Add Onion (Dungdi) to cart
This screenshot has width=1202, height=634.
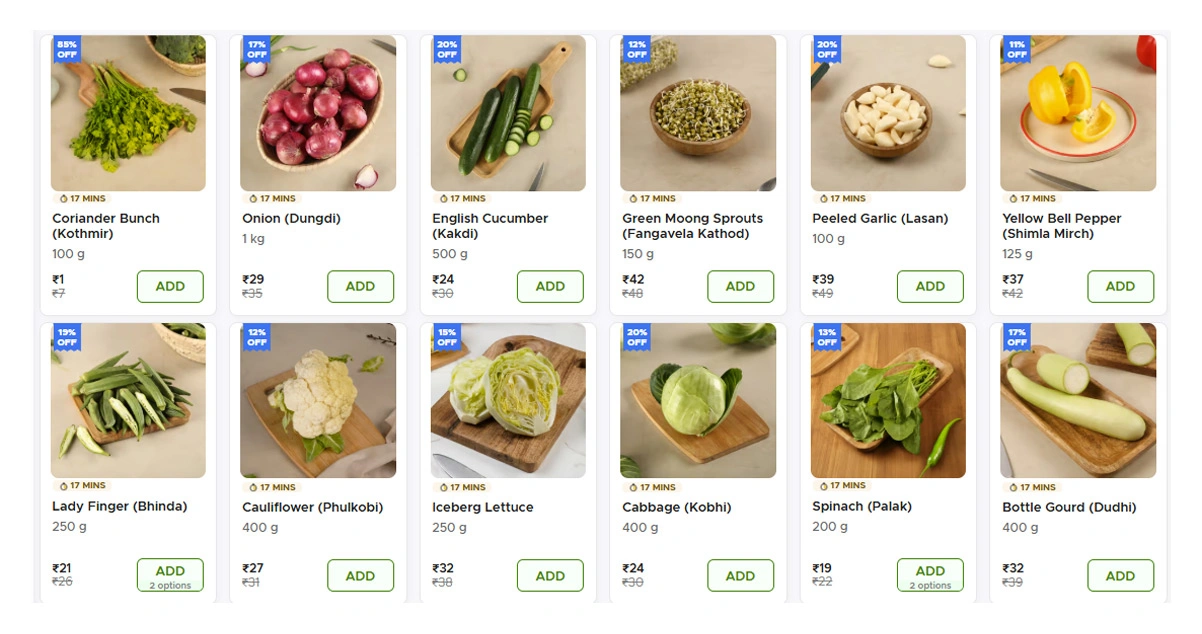pyautogui.click(x=360, y=286)
